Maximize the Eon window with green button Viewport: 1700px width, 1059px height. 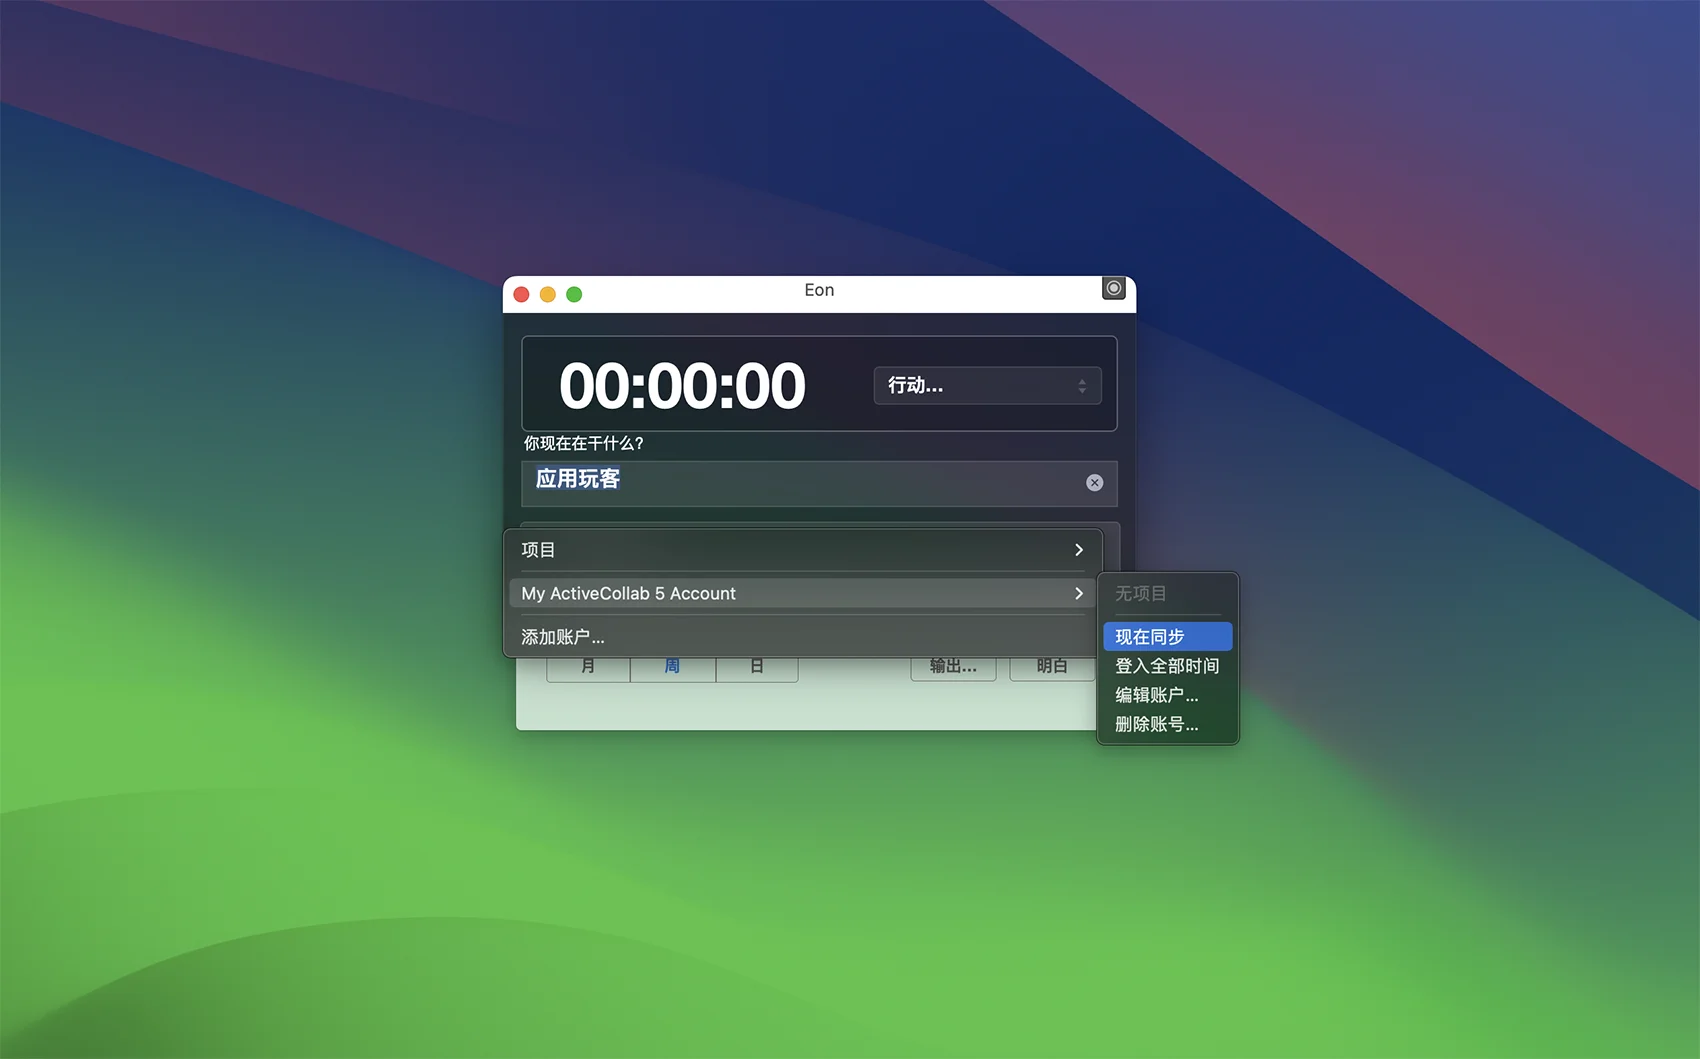pyautogui.click(x=574, y=294)
